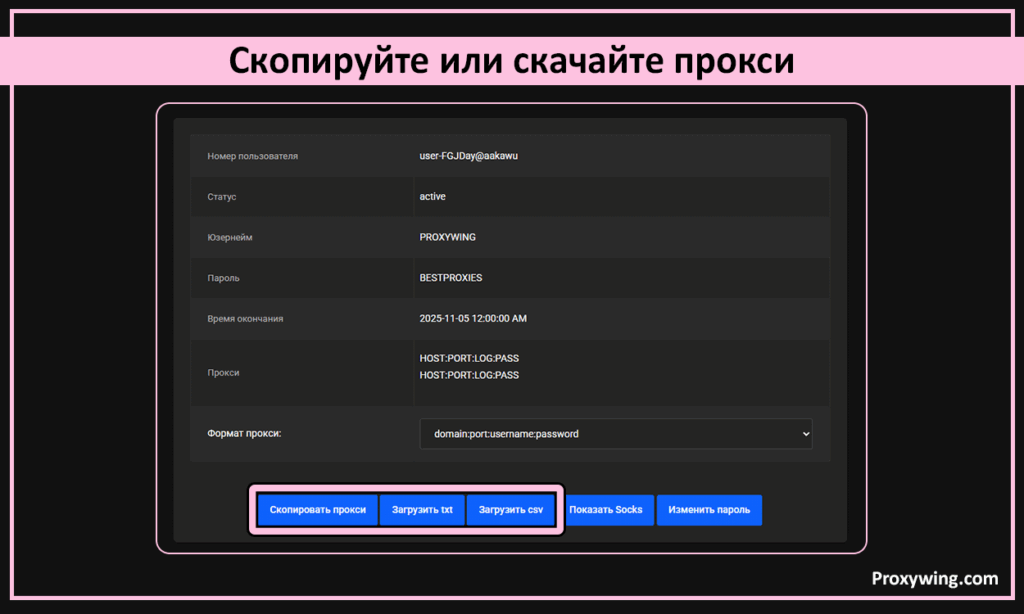Click the Proxywing.com watermark text
This screenshot has width=1024, height=614.
coord(934,578)
